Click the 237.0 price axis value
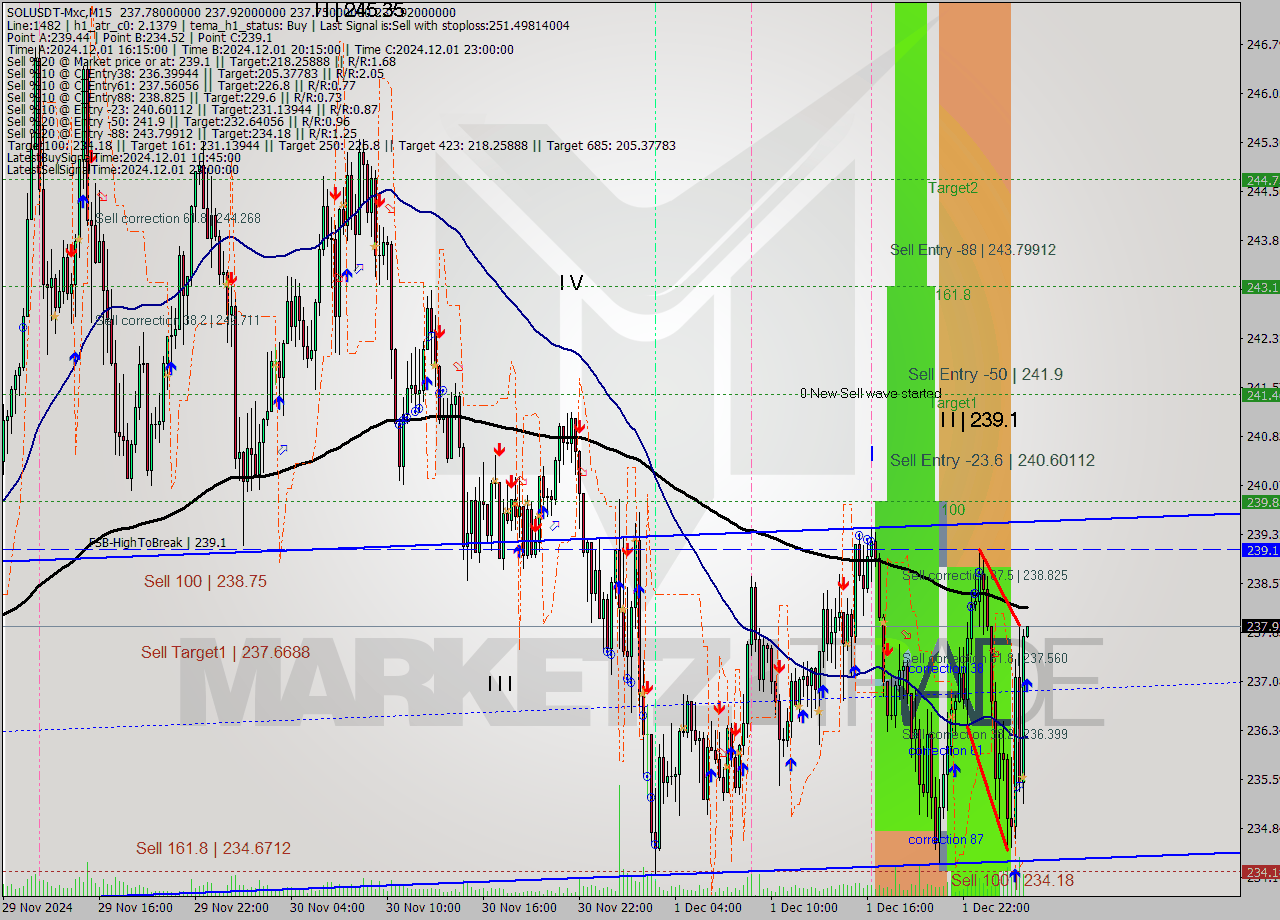Screen dimensions: 1280x920 (1261, 681)
